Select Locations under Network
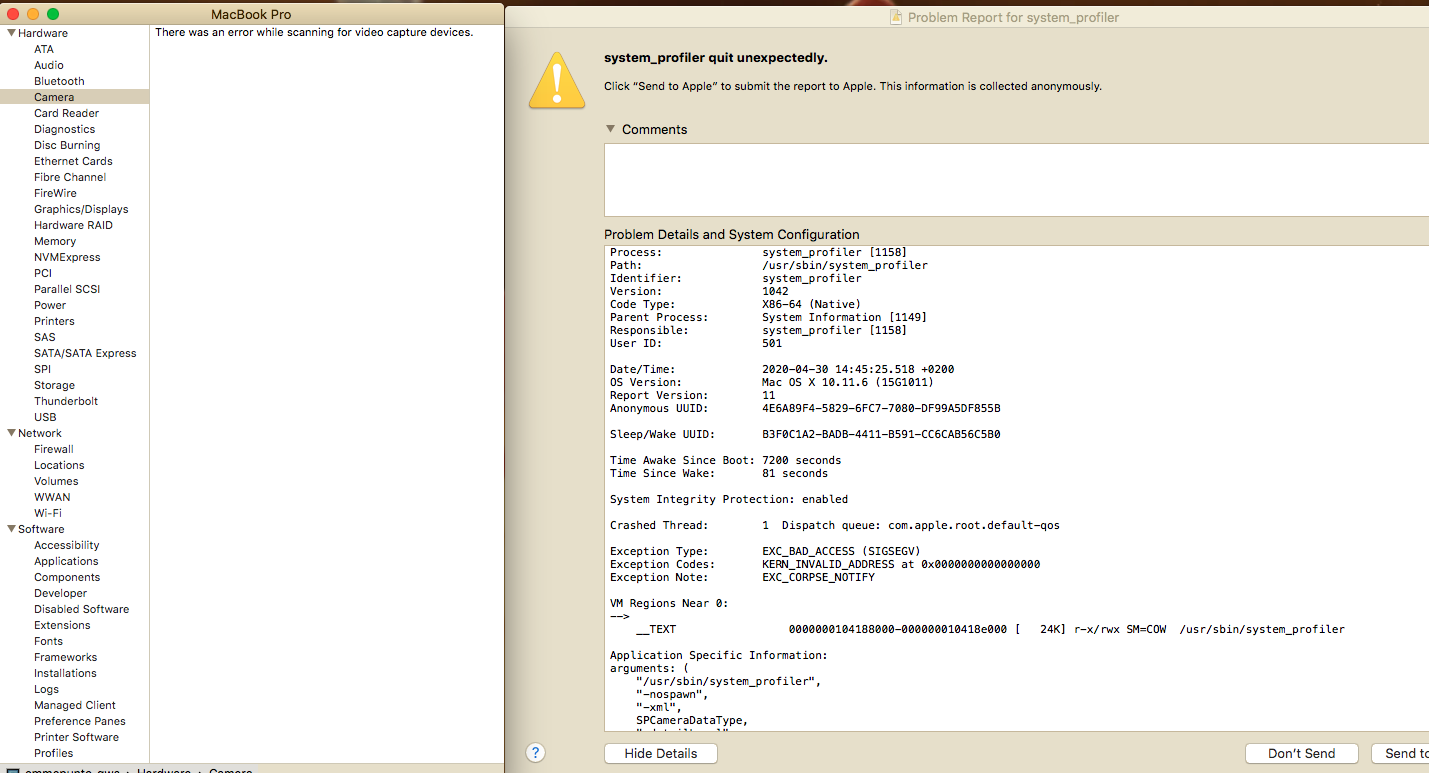The image size is (1429, 773). tap(59, 465)
